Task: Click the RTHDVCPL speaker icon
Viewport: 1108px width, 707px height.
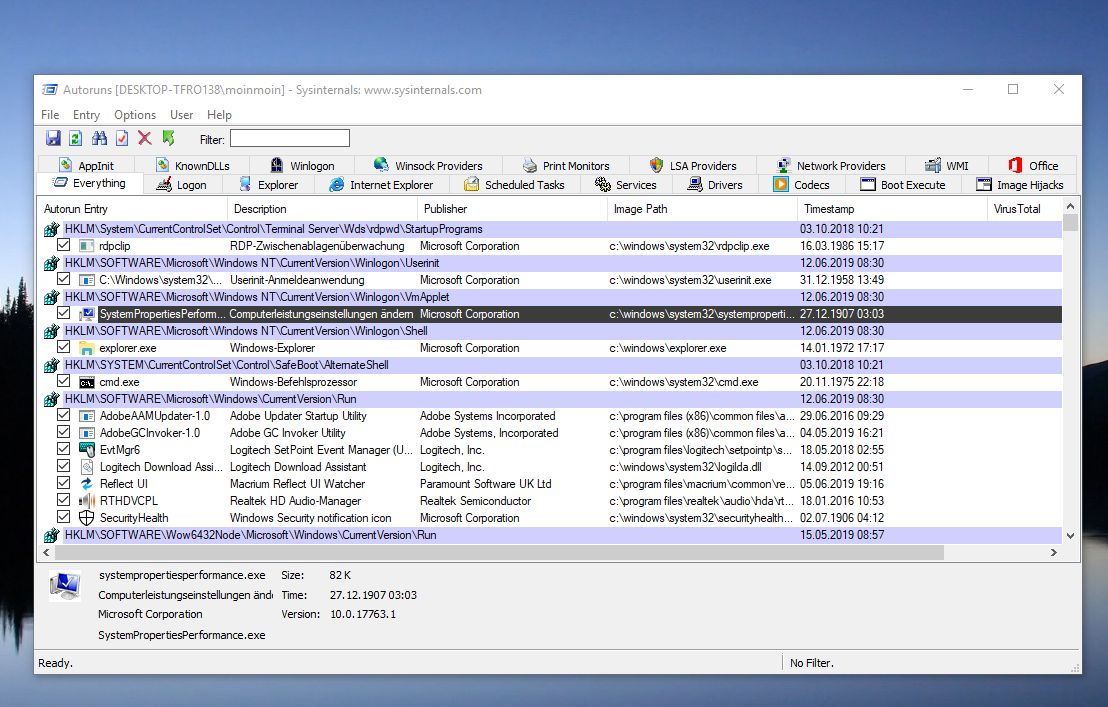Action: pyautogui.click(x=86, y=501)
